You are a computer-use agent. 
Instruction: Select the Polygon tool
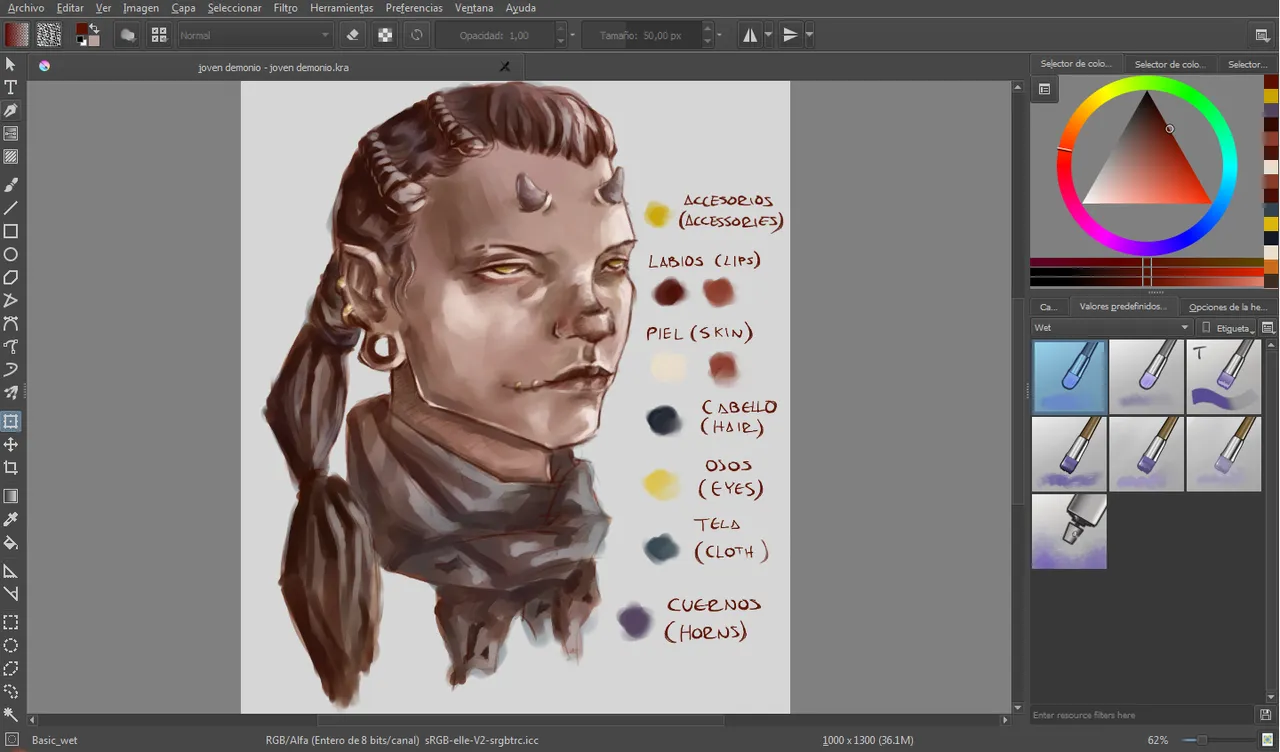click(x=11, y=277)
